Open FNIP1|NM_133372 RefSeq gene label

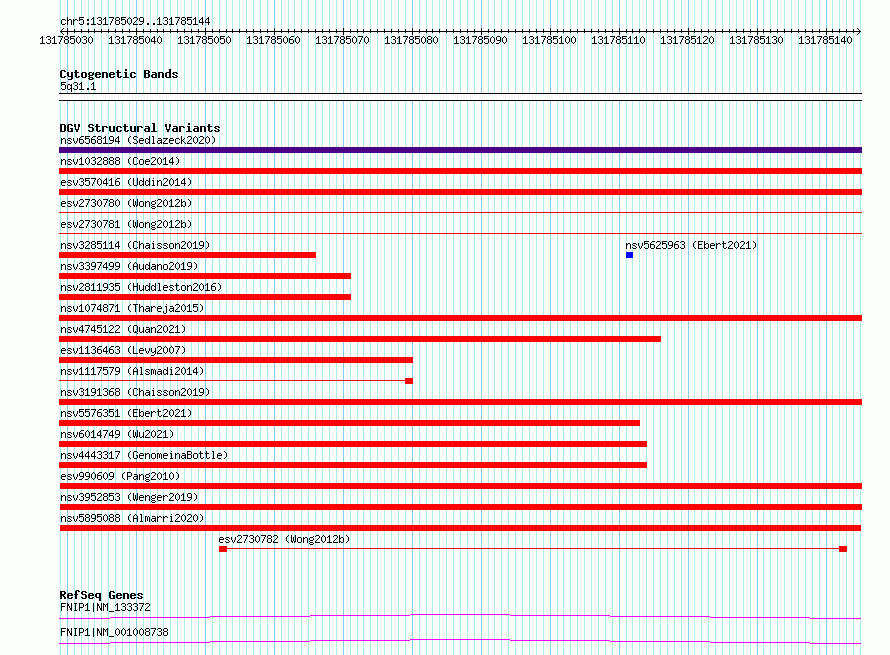click(x=105, y=607)
